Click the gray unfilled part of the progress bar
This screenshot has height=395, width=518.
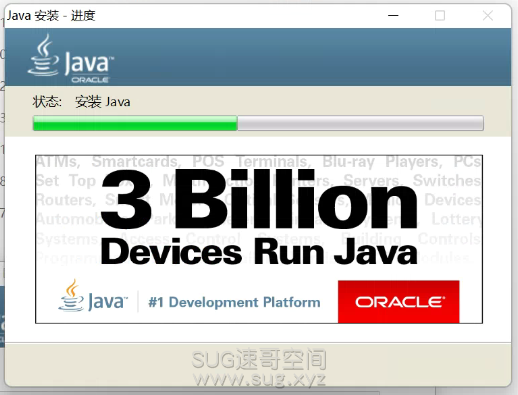[x=360, y=123]
